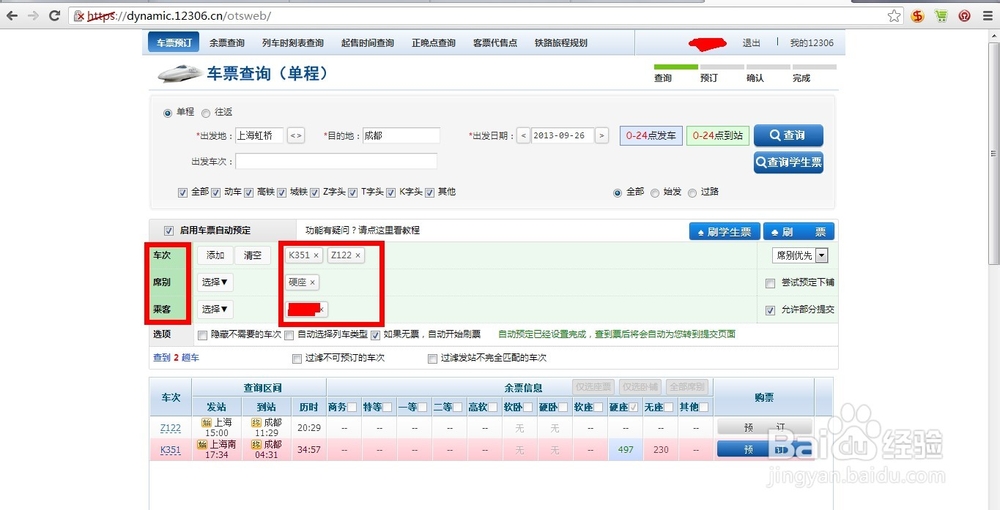Click into the 出发车次 input field
The image size is (1000, 510).
[336, 161]
